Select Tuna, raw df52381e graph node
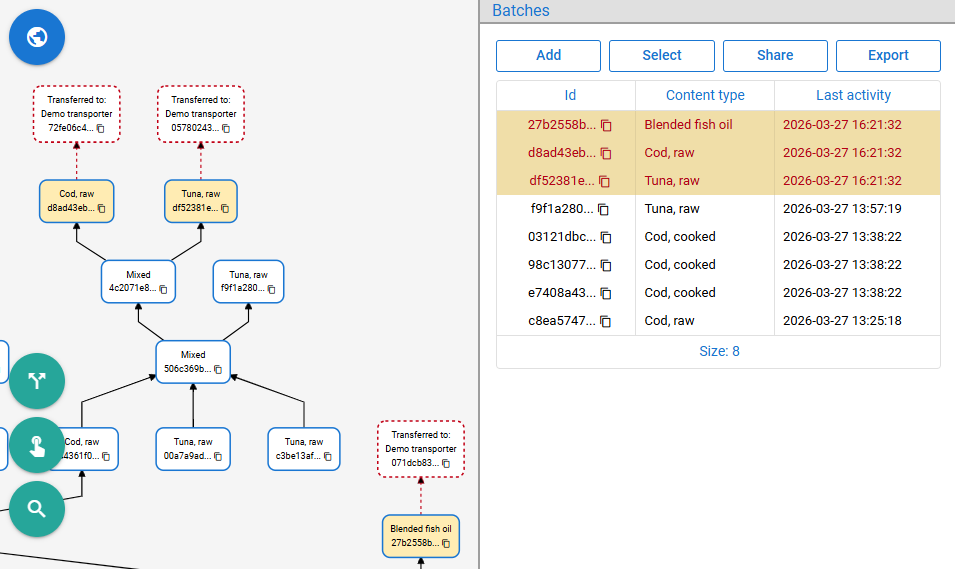Viewport: 955px width, 569px height. (201, 201)
